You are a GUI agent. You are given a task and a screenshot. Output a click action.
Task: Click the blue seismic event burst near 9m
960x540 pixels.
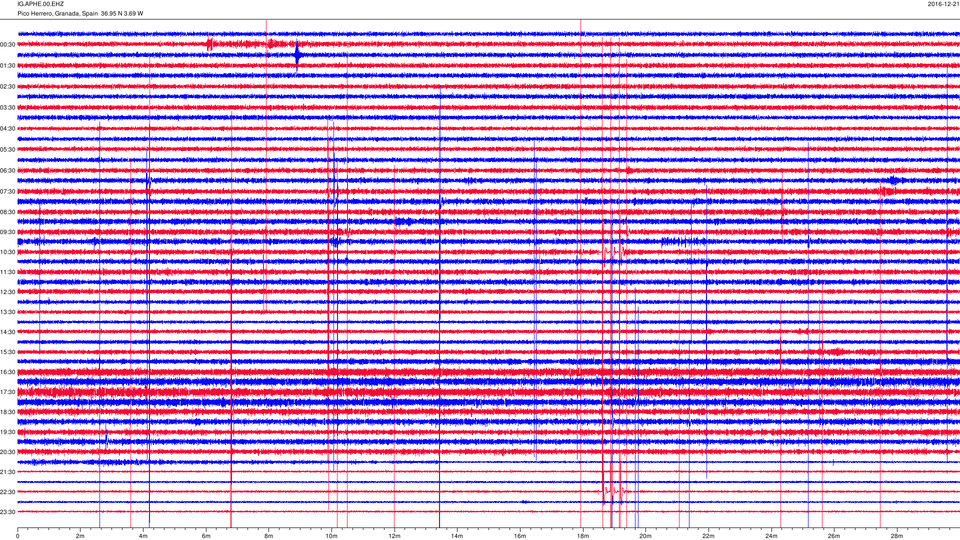click(298, 55)
